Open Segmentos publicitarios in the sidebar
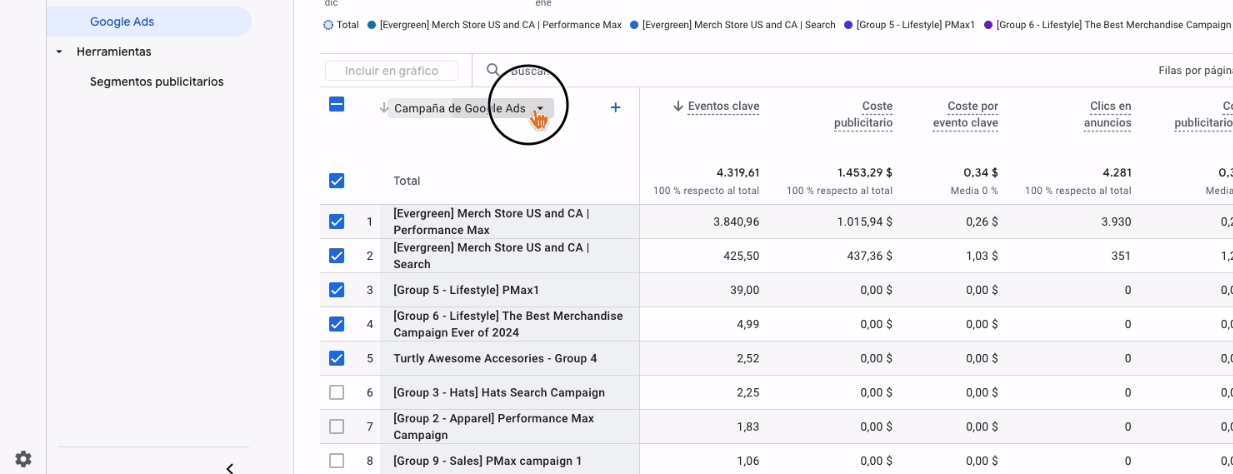The width and height of the screenshot is (1233, 474). 157,82
